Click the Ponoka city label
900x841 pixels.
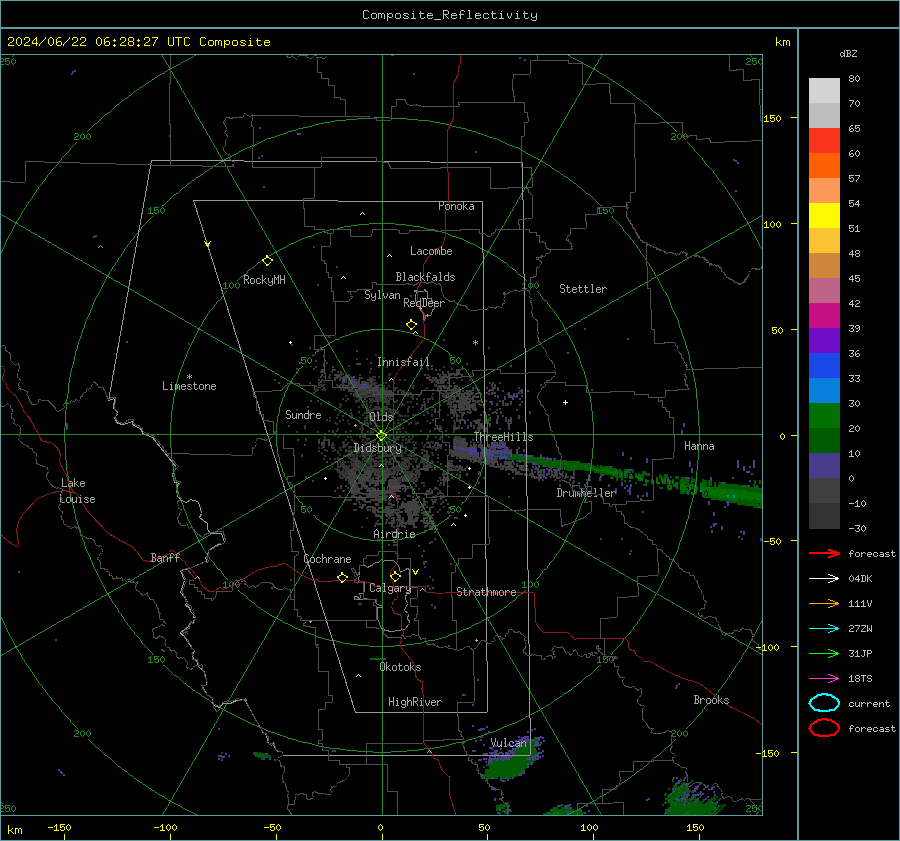(456, 206)
